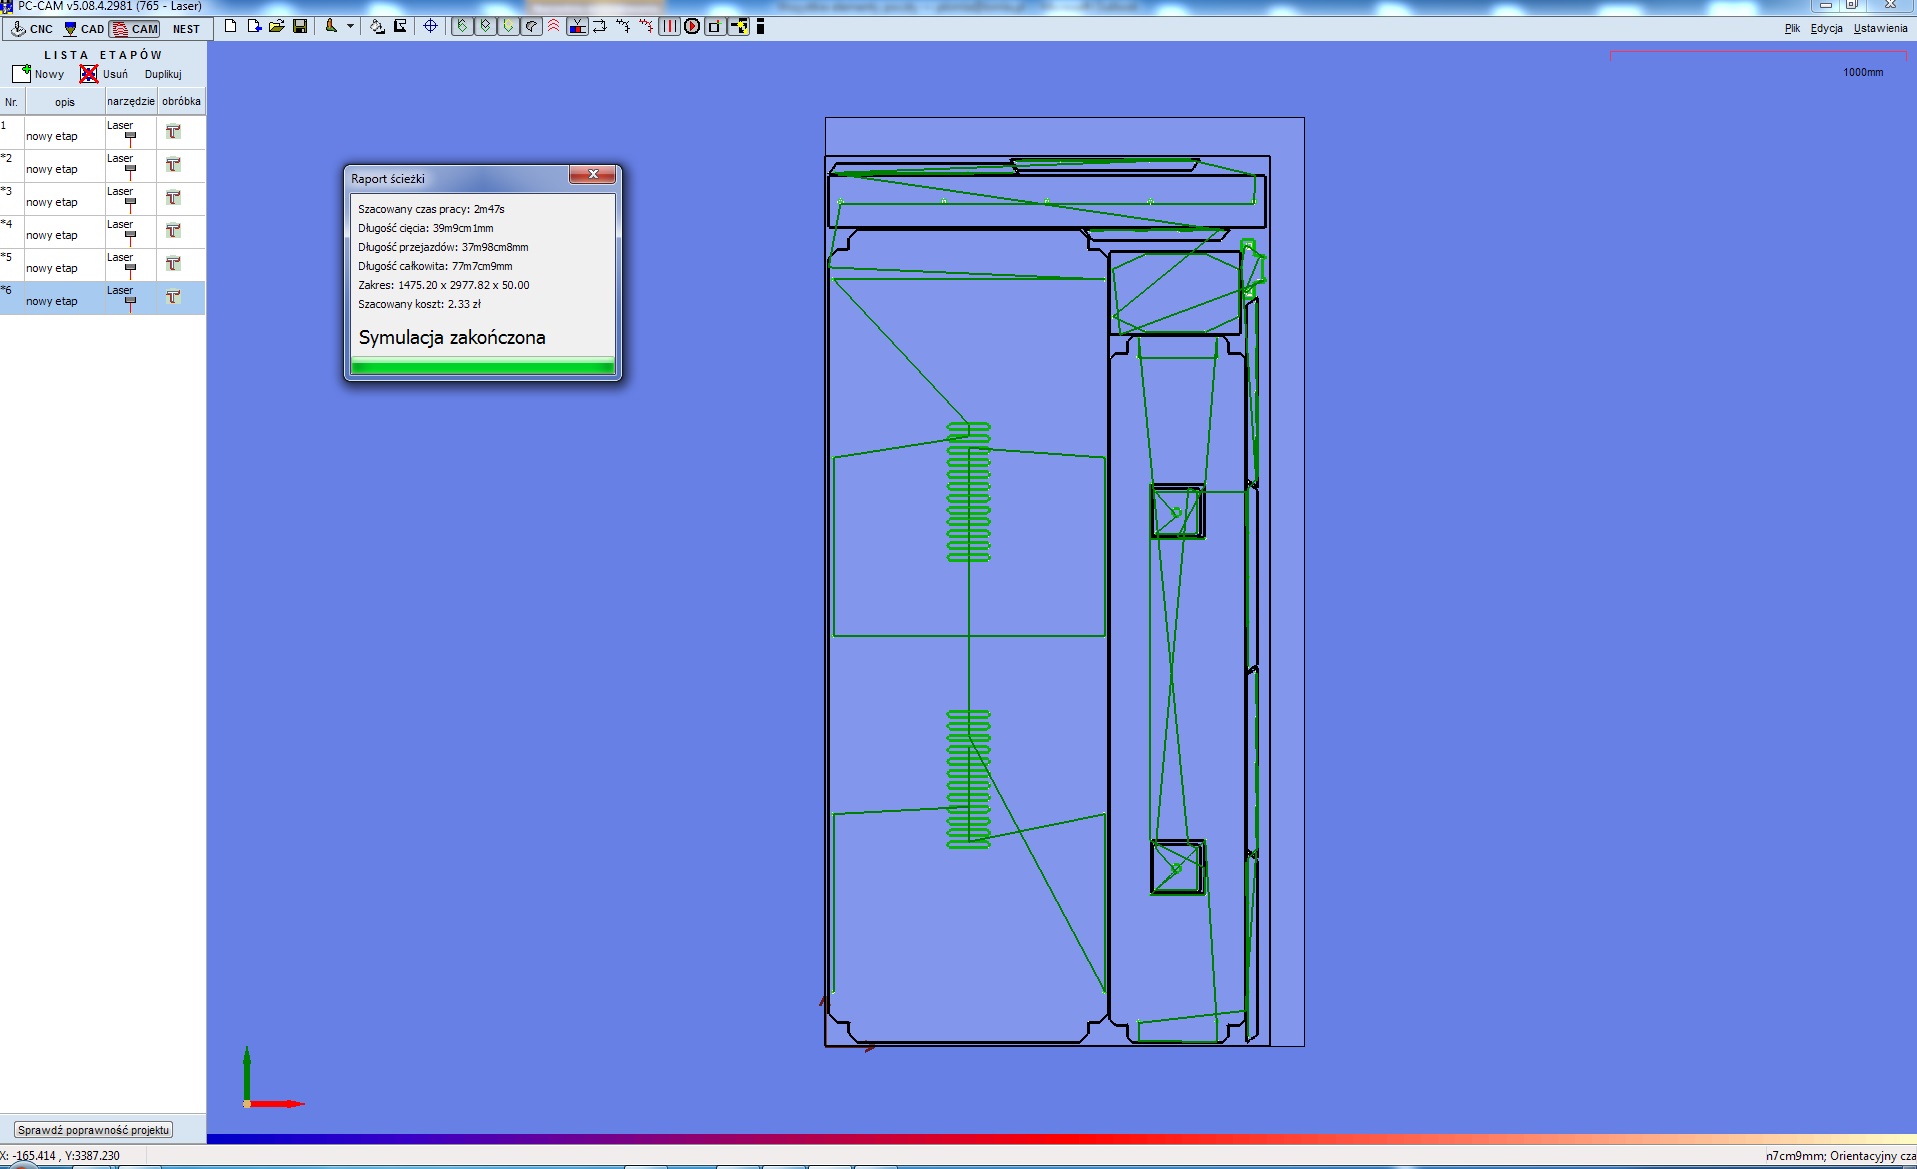
Task: Start simulation with the red play button
Action: [x=692, y=26]
